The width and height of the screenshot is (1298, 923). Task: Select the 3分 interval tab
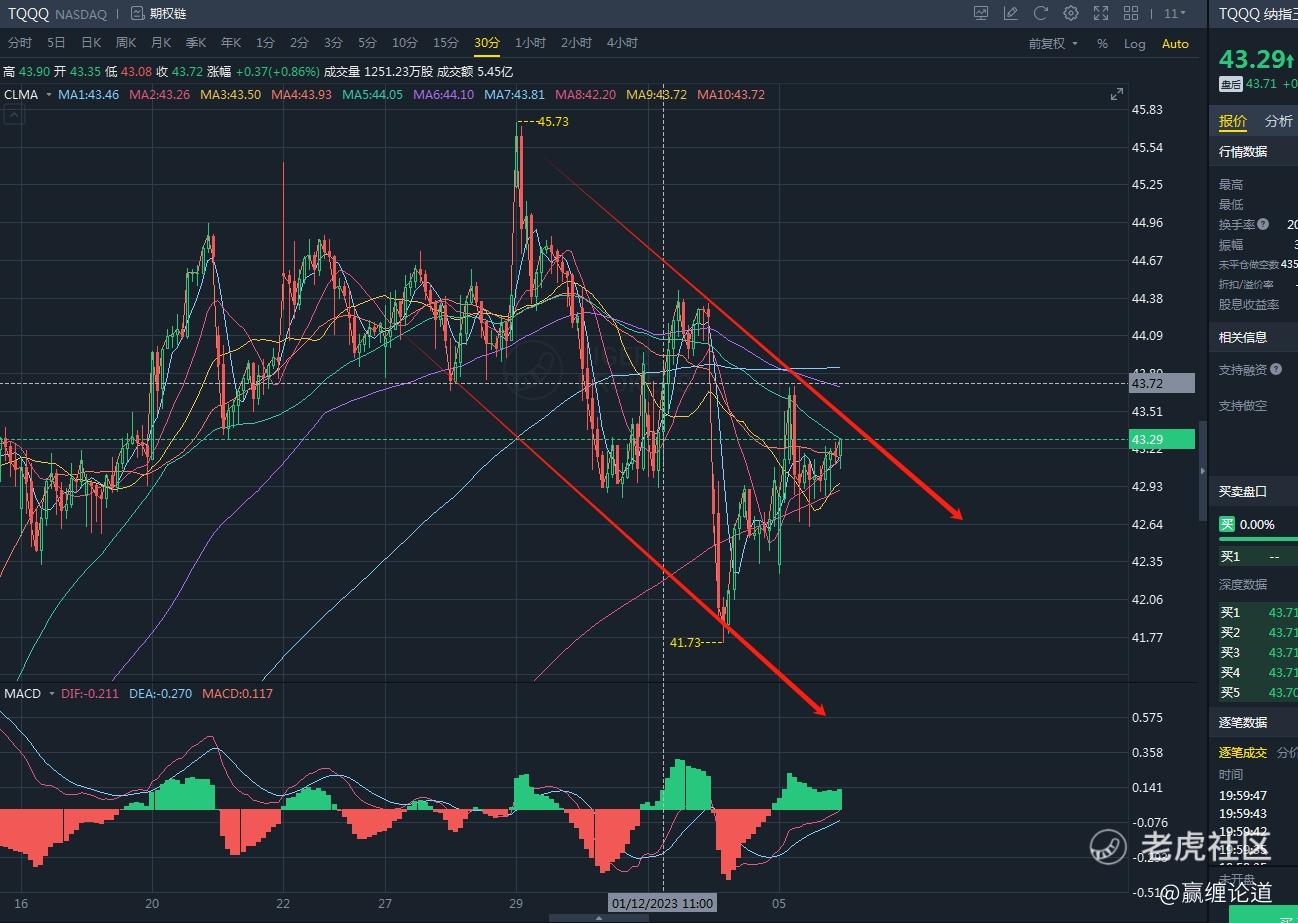point(333,43)
